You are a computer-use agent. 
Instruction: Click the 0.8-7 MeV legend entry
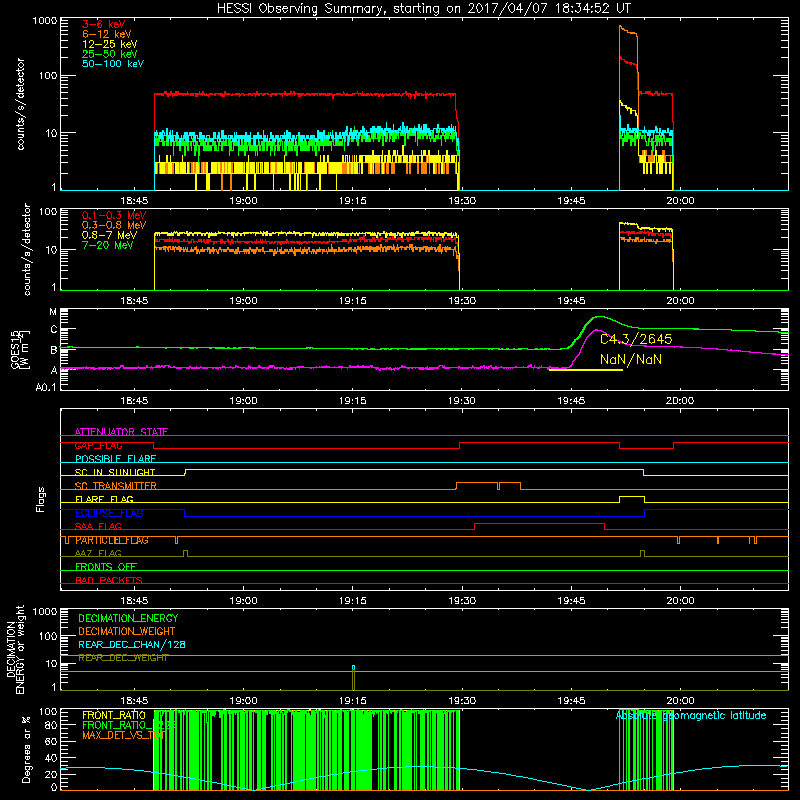point(110,235)
